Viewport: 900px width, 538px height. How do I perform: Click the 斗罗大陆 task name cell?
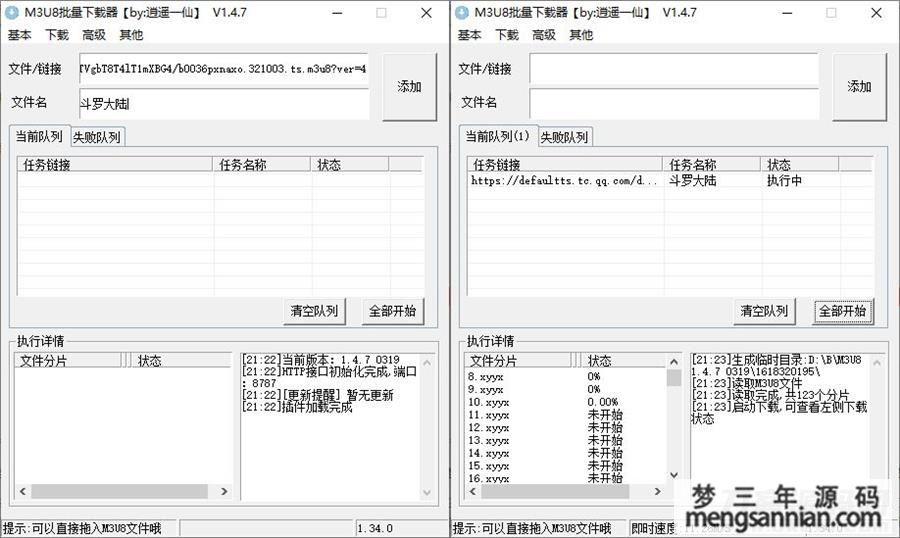tap(693, 181)
